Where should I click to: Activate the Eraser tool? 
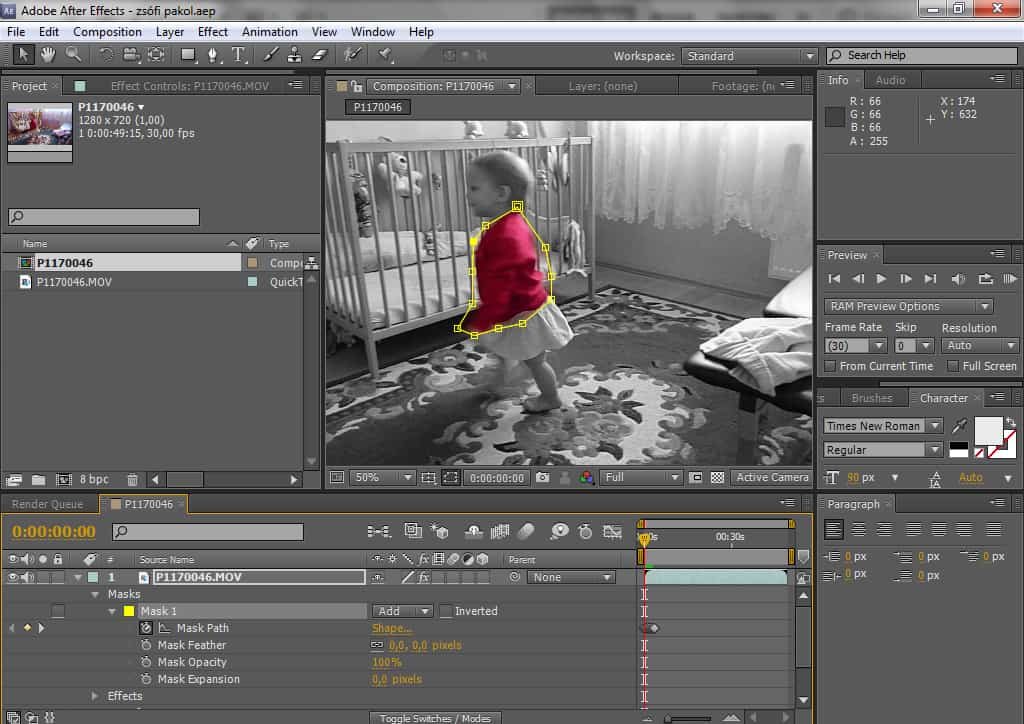[x=320, y=55]
